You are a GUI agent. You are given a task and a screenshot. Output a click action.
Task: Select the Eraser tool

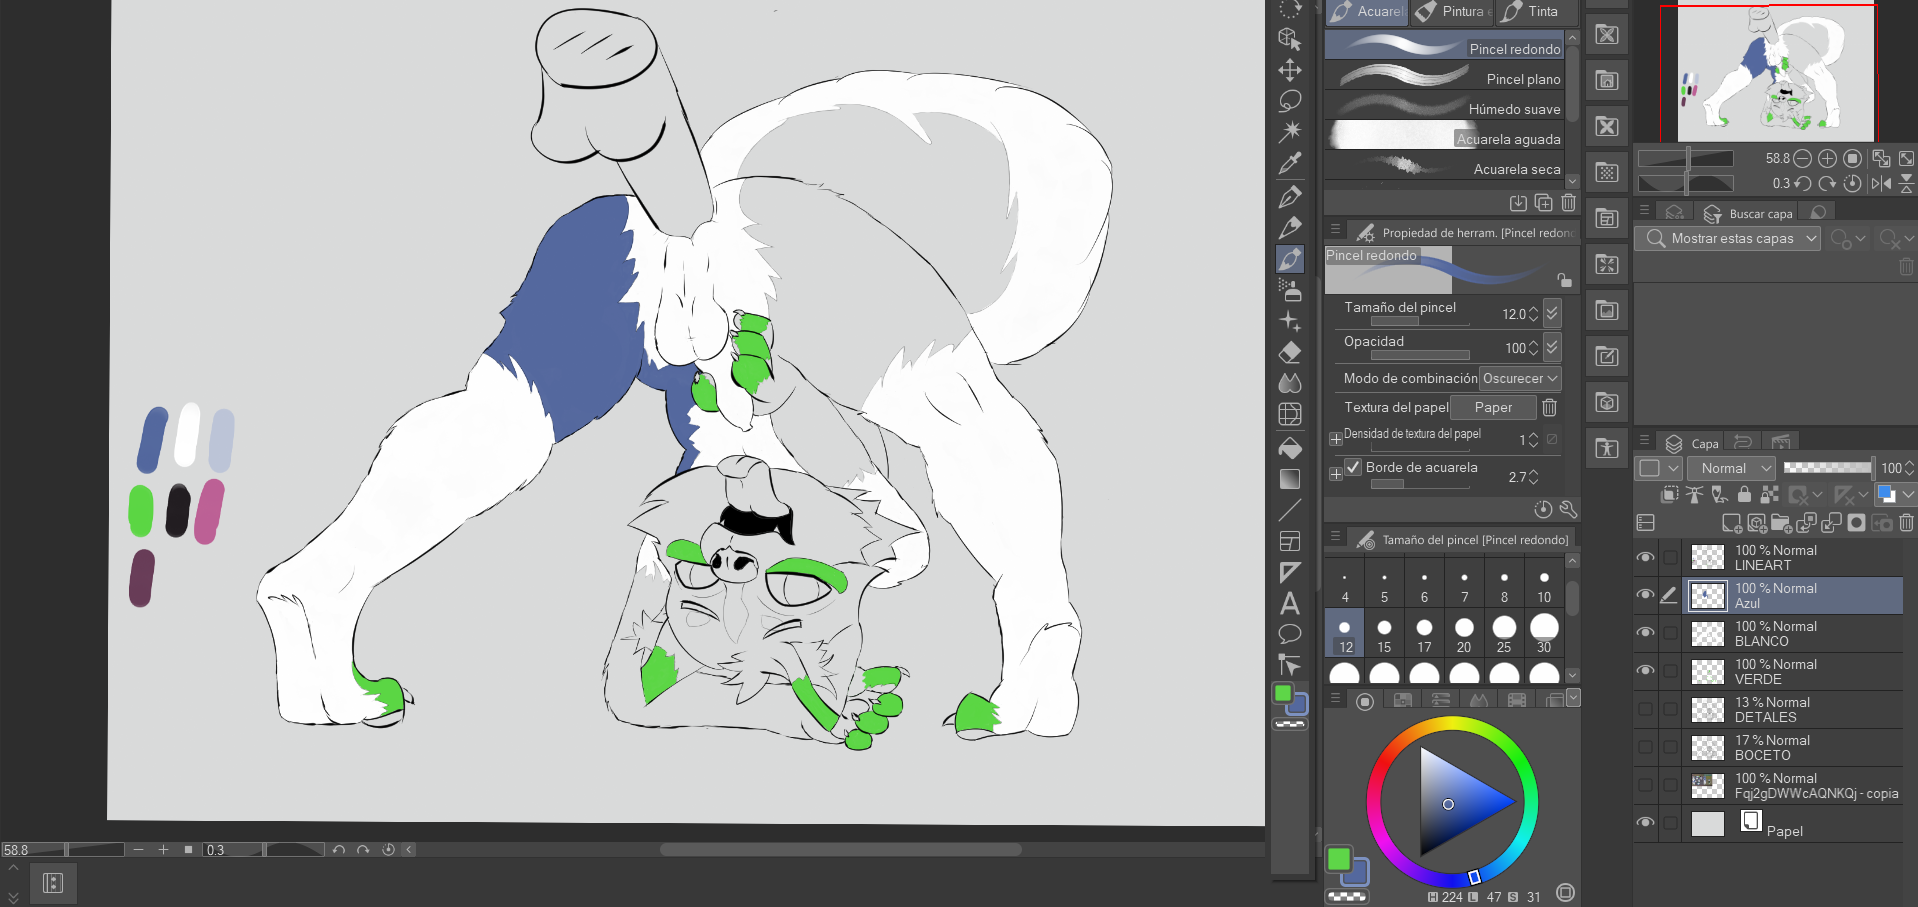[1290, 352]
